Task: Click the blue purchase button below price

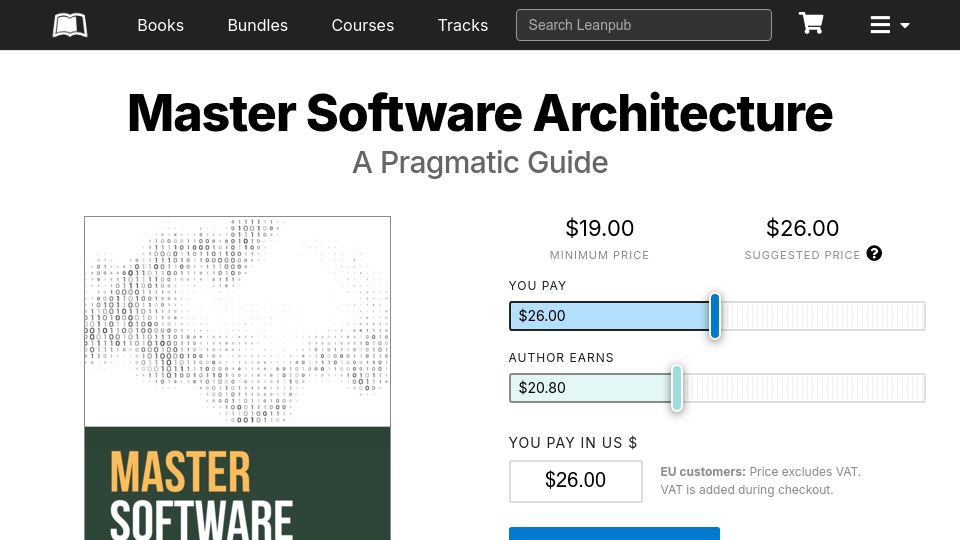Action: coord(614,533)
